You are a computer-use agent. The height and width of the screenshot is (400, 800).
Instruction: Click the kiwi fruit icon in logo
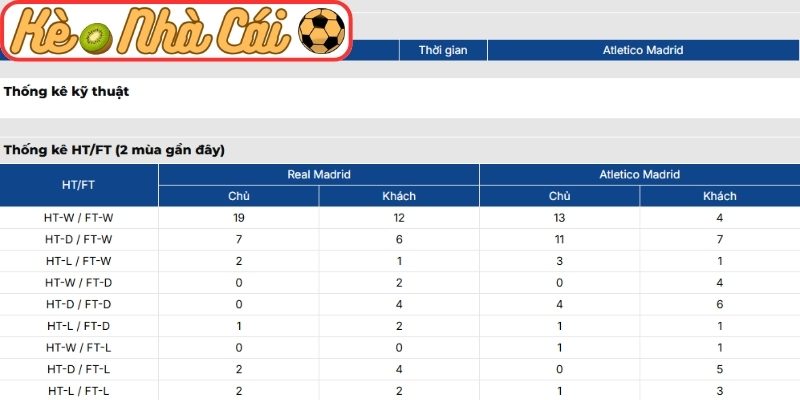coord(96,35)
